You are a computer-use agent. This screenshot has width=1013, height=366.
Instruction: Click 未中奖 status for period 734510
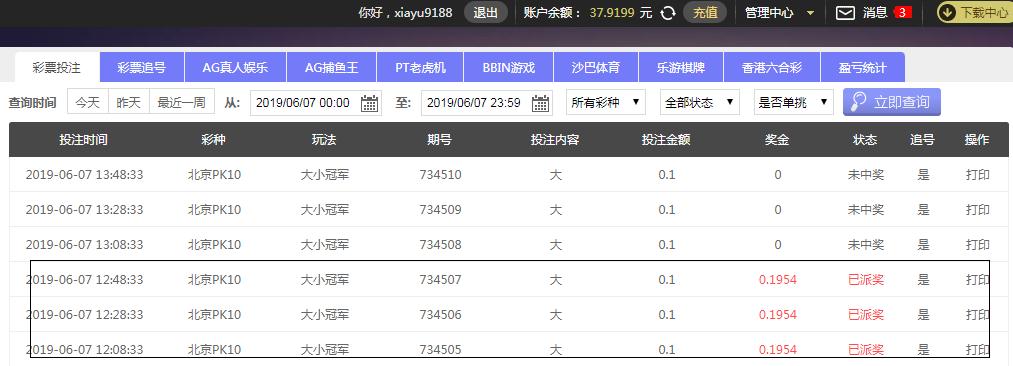click(x=866, y=174)
